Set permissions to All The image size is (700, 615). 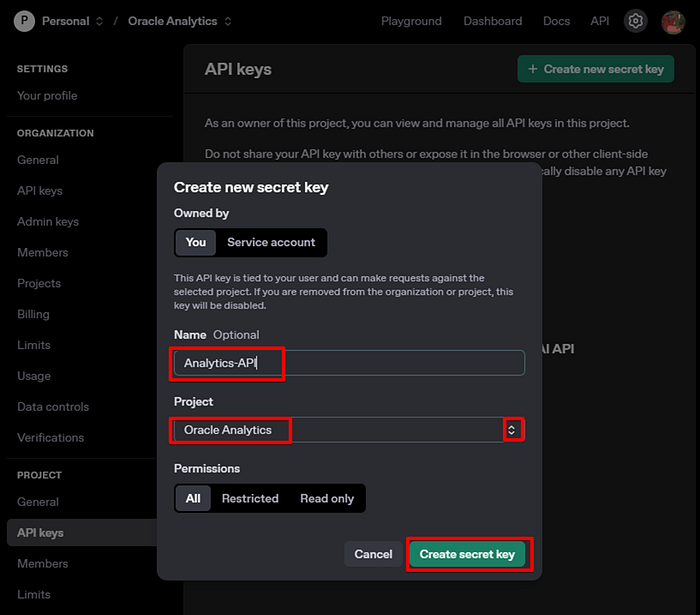coord(193,498)
